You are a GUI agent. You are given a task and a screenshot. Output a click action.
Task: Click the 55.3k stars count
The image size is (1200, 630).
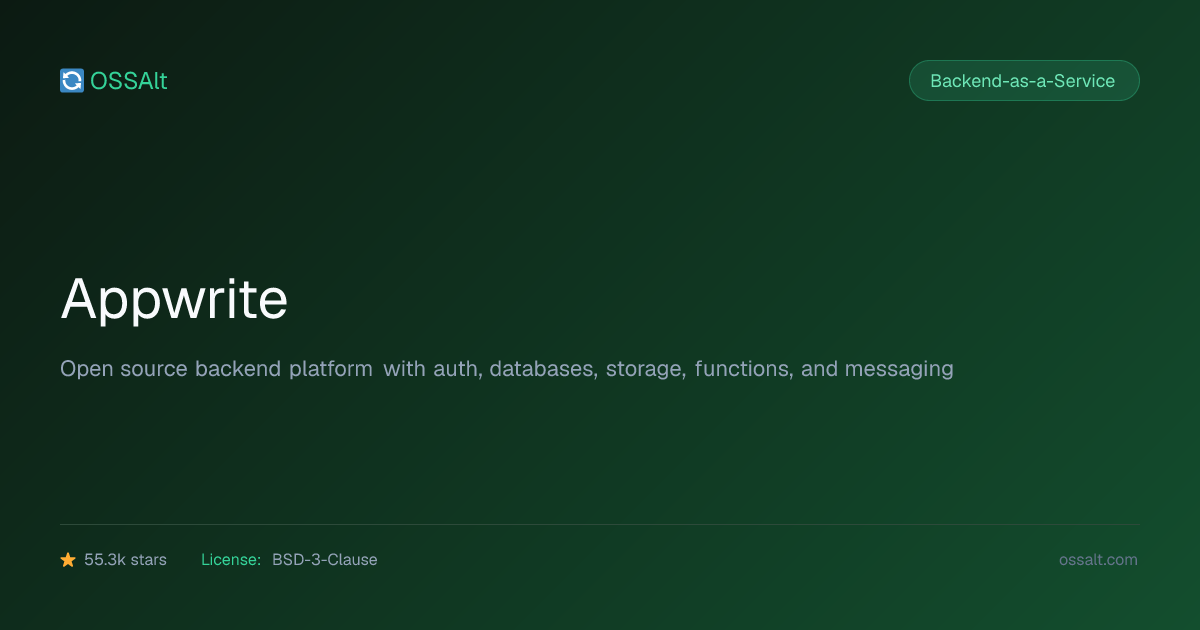tap(125, 560)
